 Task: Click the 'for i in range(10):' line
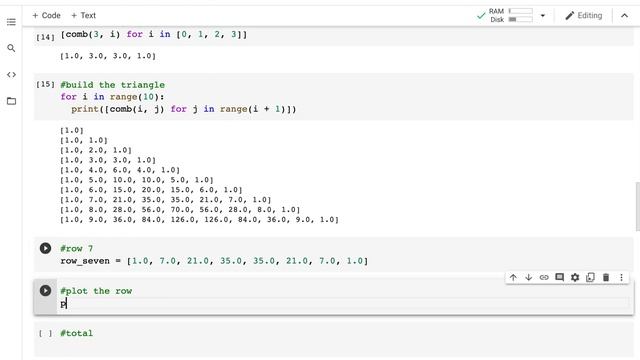point(112,97)
